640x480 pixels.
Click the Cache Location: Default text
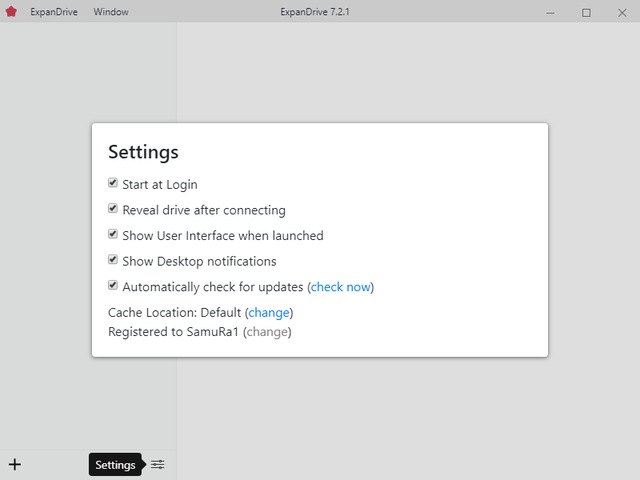point(175,313)
